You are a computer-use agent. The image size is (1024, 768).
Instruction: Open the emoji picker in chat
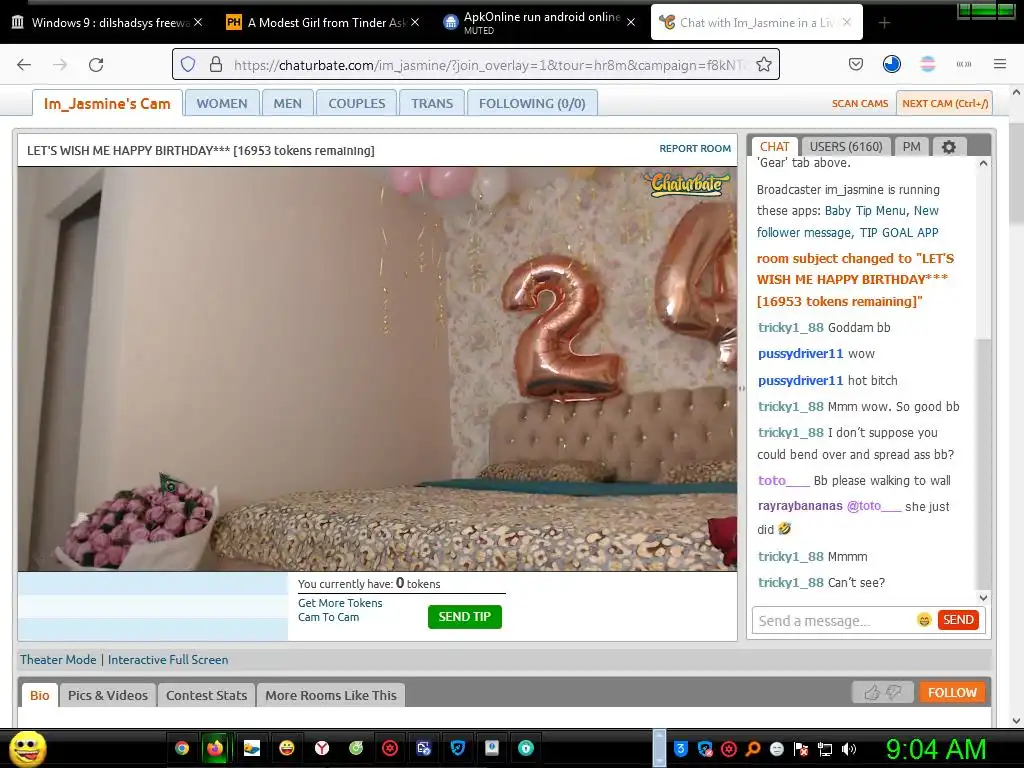click(x=923, y=620)
